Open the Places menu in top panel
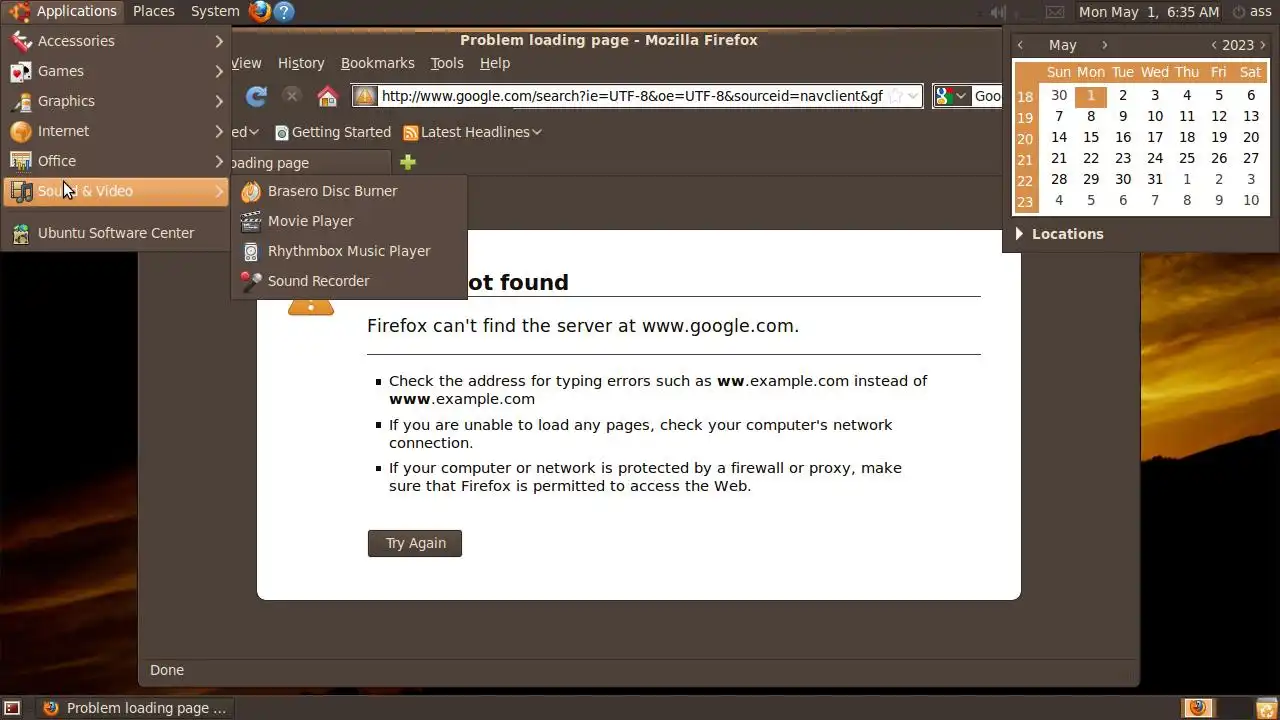Screen dimensions: 1280x720 point(154,11)
